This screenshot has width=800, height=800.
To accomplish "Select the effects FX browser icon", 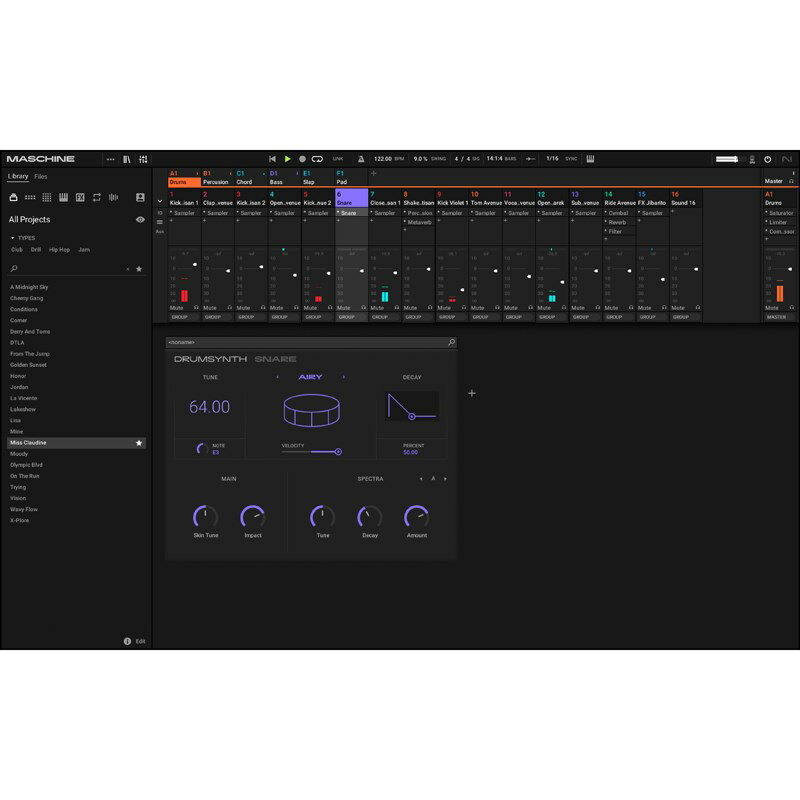I will (79, 197).
